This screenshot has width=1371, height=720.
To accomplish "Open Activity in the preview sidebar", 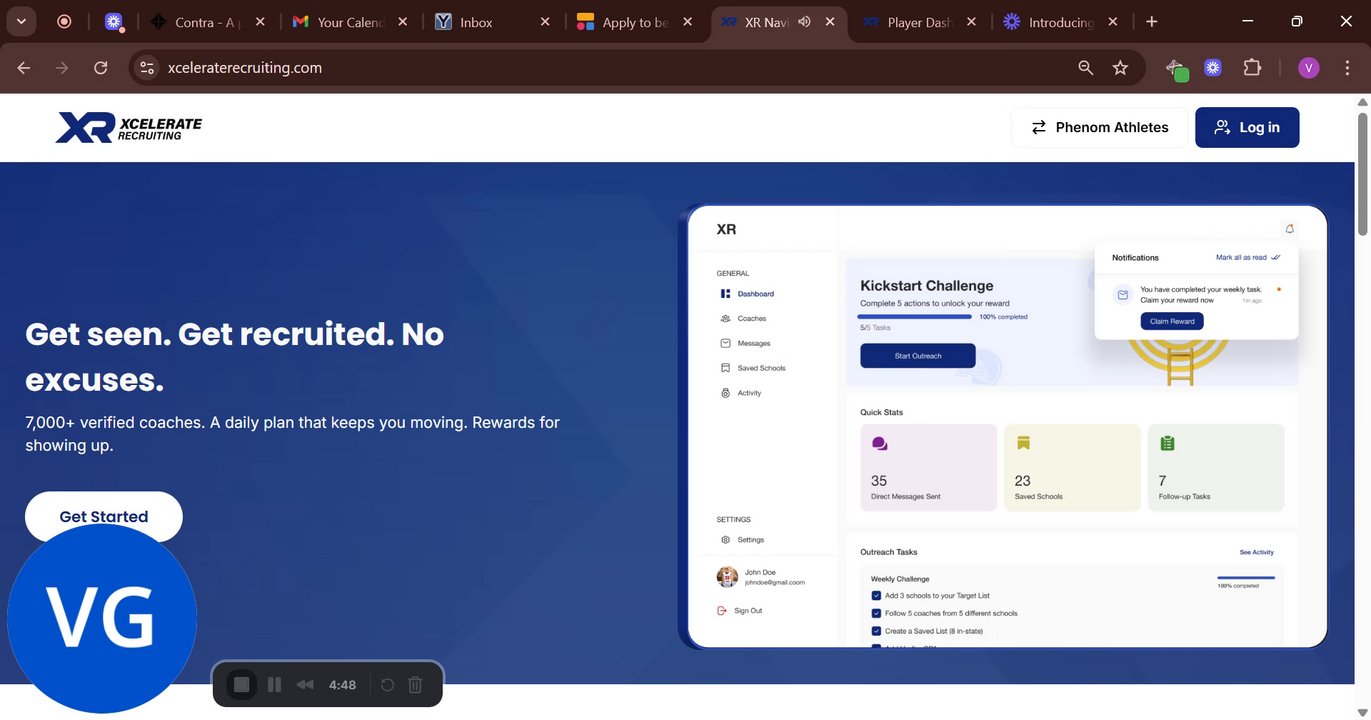I will pyautogui.click(x=741, y=393).
